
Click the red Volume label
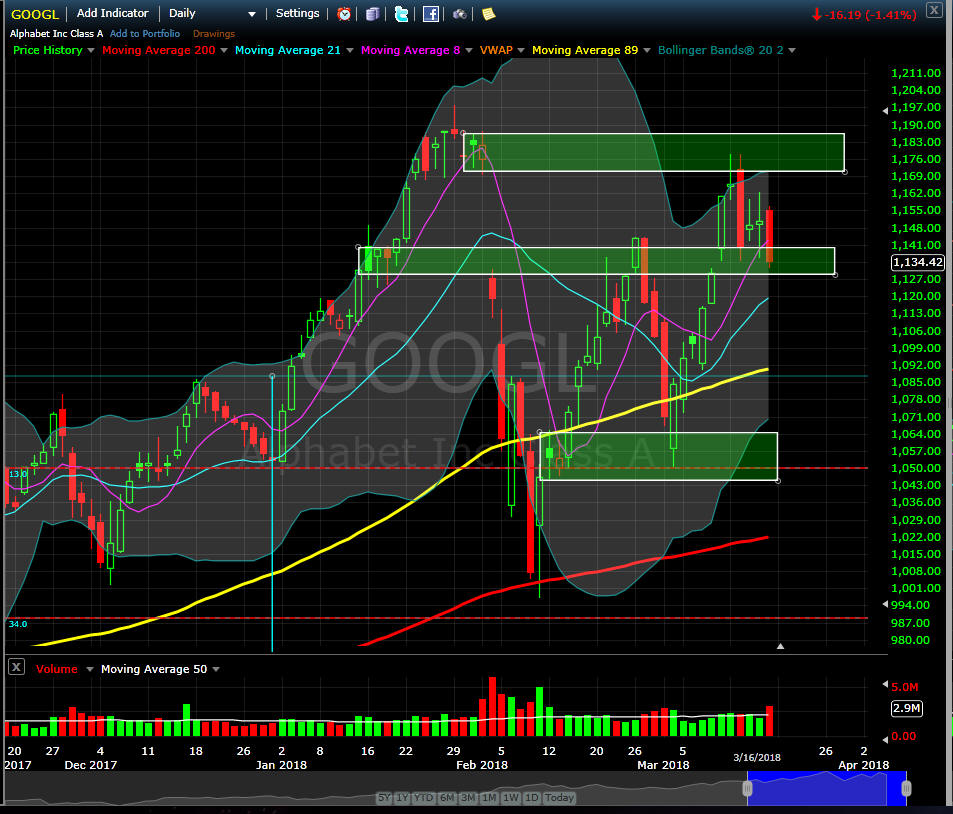point(57,669)
